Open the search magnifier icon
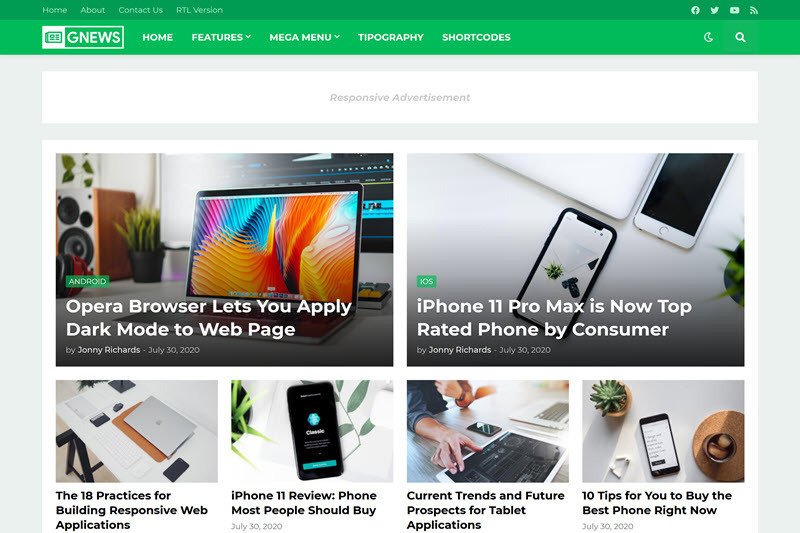 tap(740, 37)
